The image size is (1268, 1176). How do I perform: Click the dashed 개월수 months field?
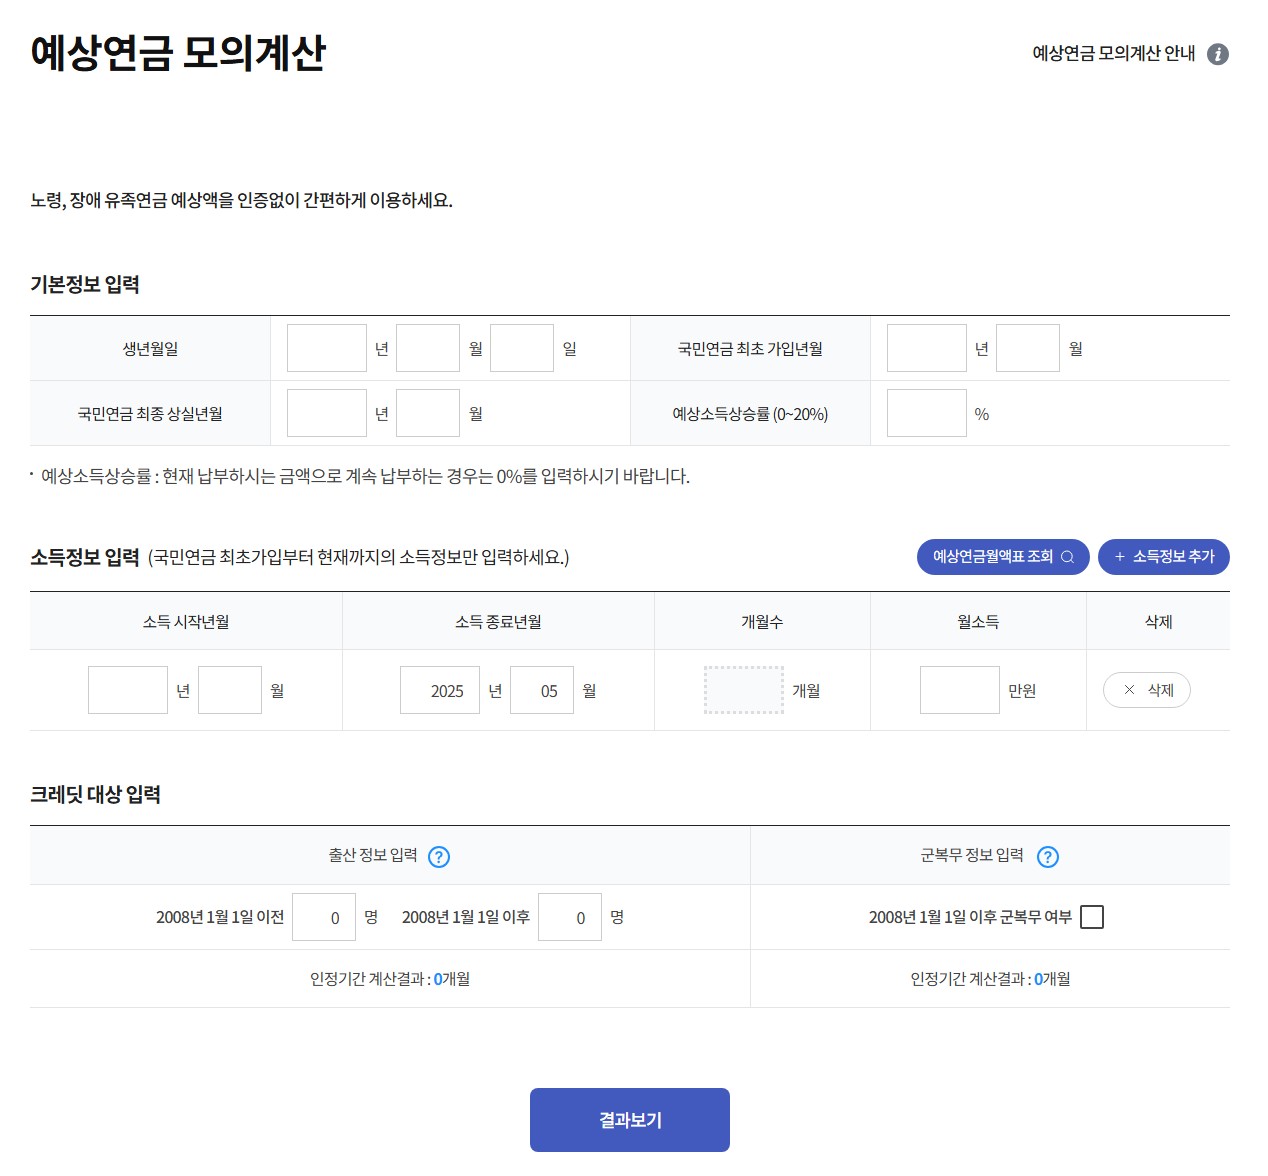point(744,690)
